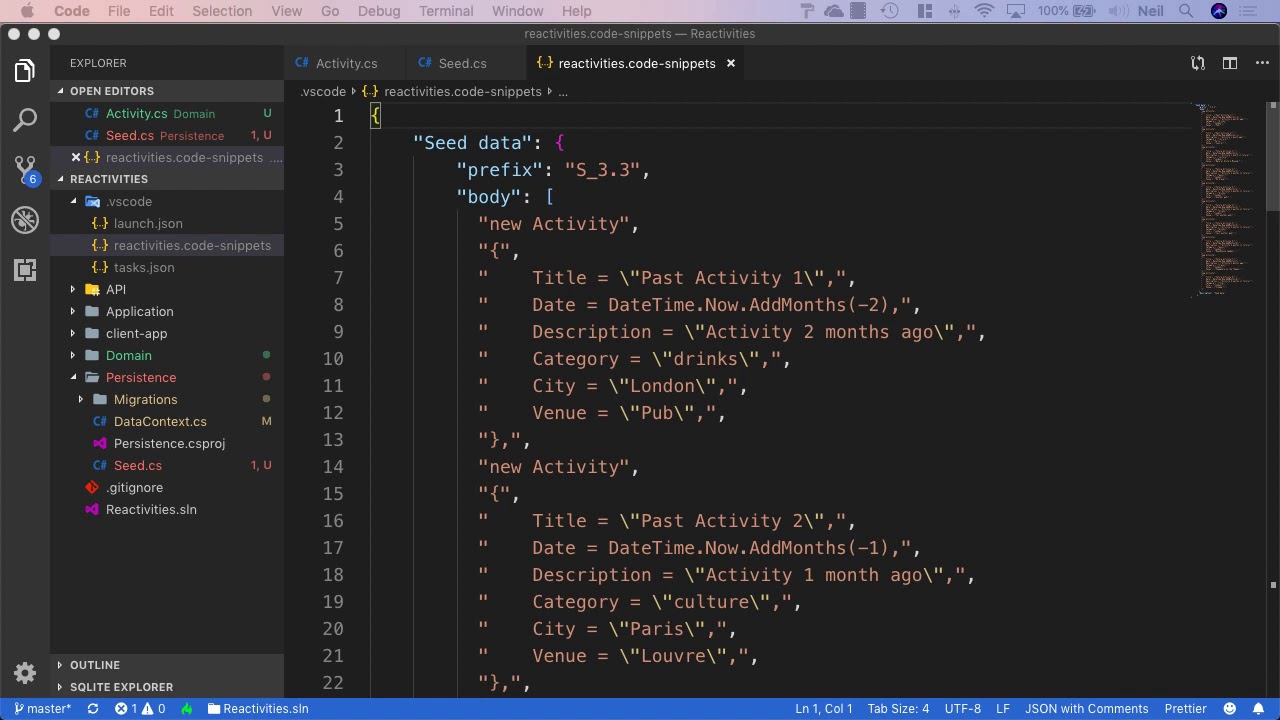Open the Extensions view in activity bar
Image resolution: width=1280 pixels, height=720 pixels.
25,270
